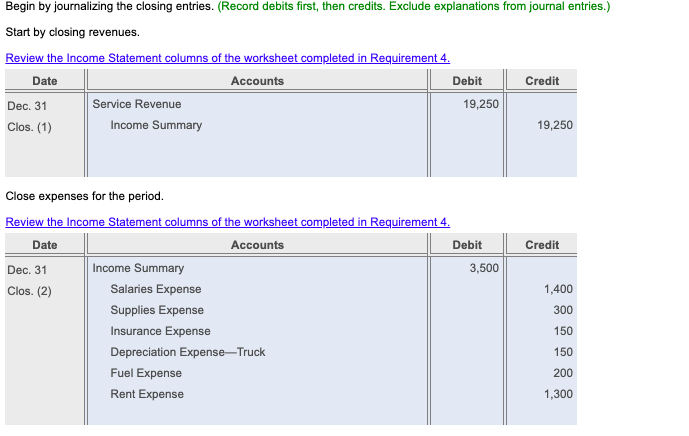Click the Credit header in the expenses table
The image size is (689, 436).
(x=542, y=245)
